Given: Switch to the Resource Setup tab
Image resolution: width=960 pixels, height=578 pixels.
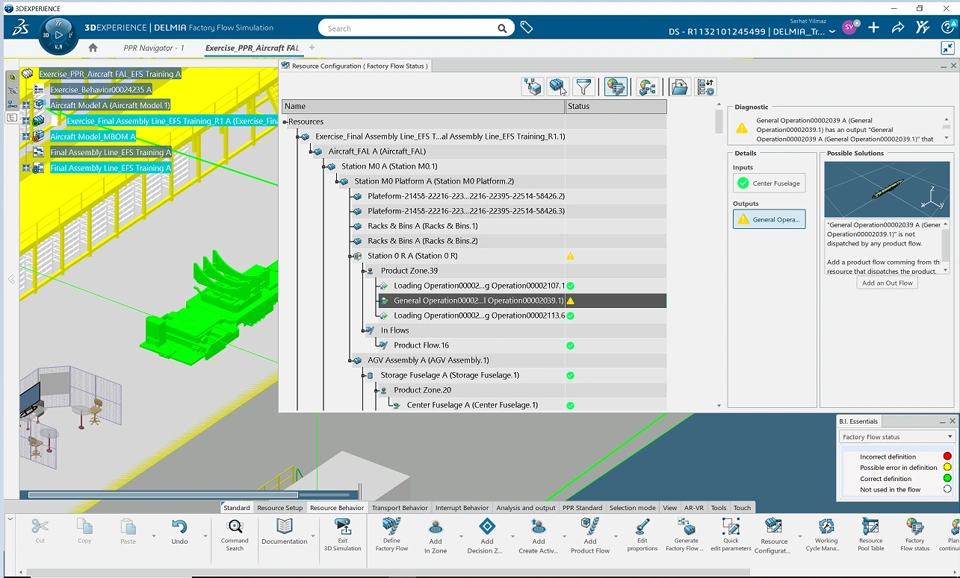Looking at the screenshot, I should tap(280, 508).
